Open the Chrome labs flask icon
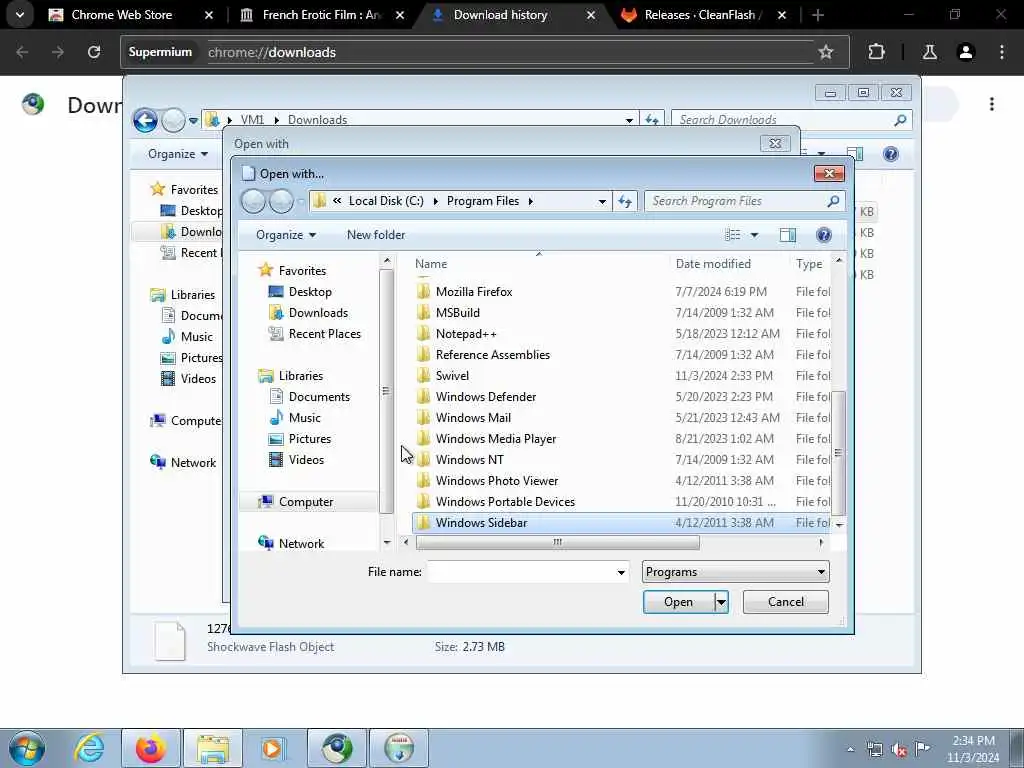Screen dimensions: 1024x768 [x=929, y=52]
